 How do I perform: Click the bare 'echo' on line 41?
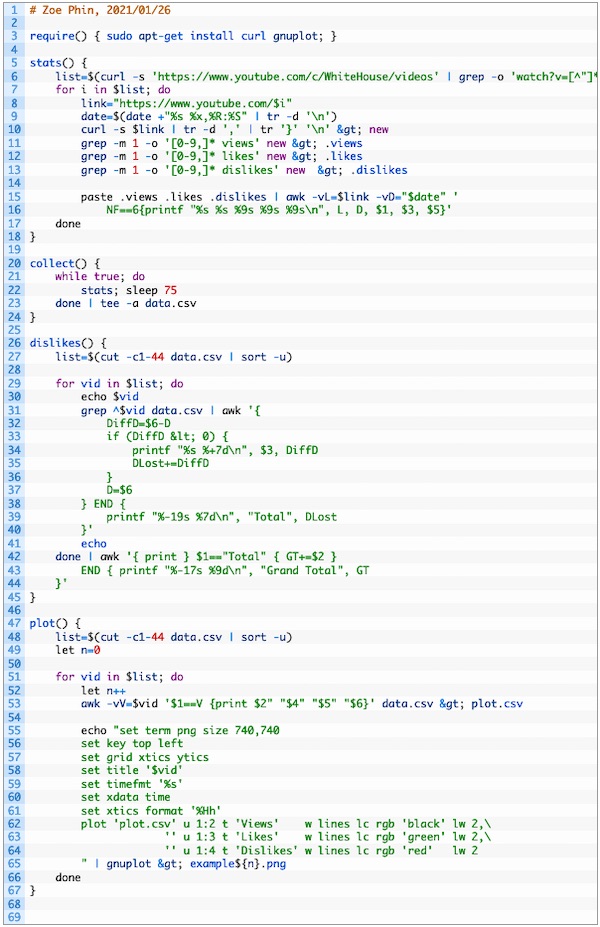coord(94,543)
